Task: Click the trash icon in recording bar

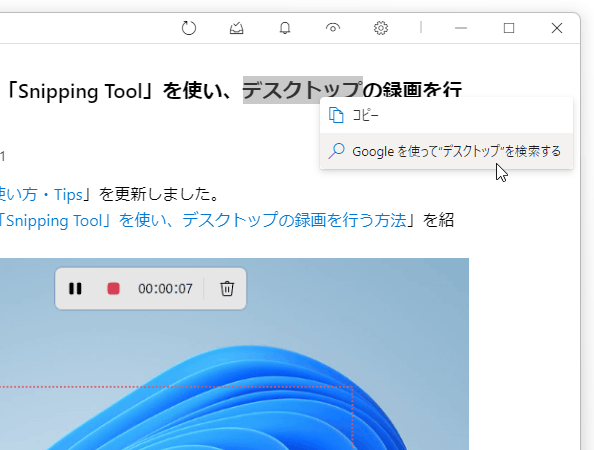Action: [227, 289]
